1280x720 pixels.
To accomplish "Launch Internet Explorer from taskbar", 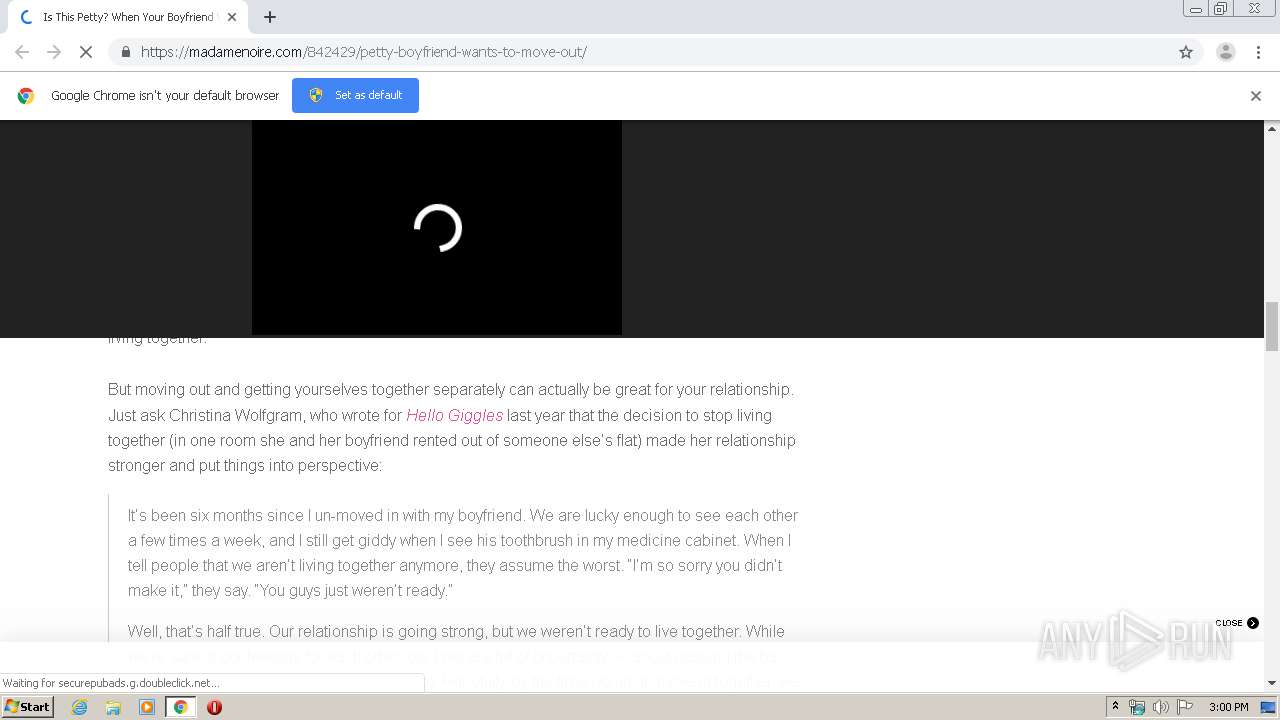I will tap(80, 707).
